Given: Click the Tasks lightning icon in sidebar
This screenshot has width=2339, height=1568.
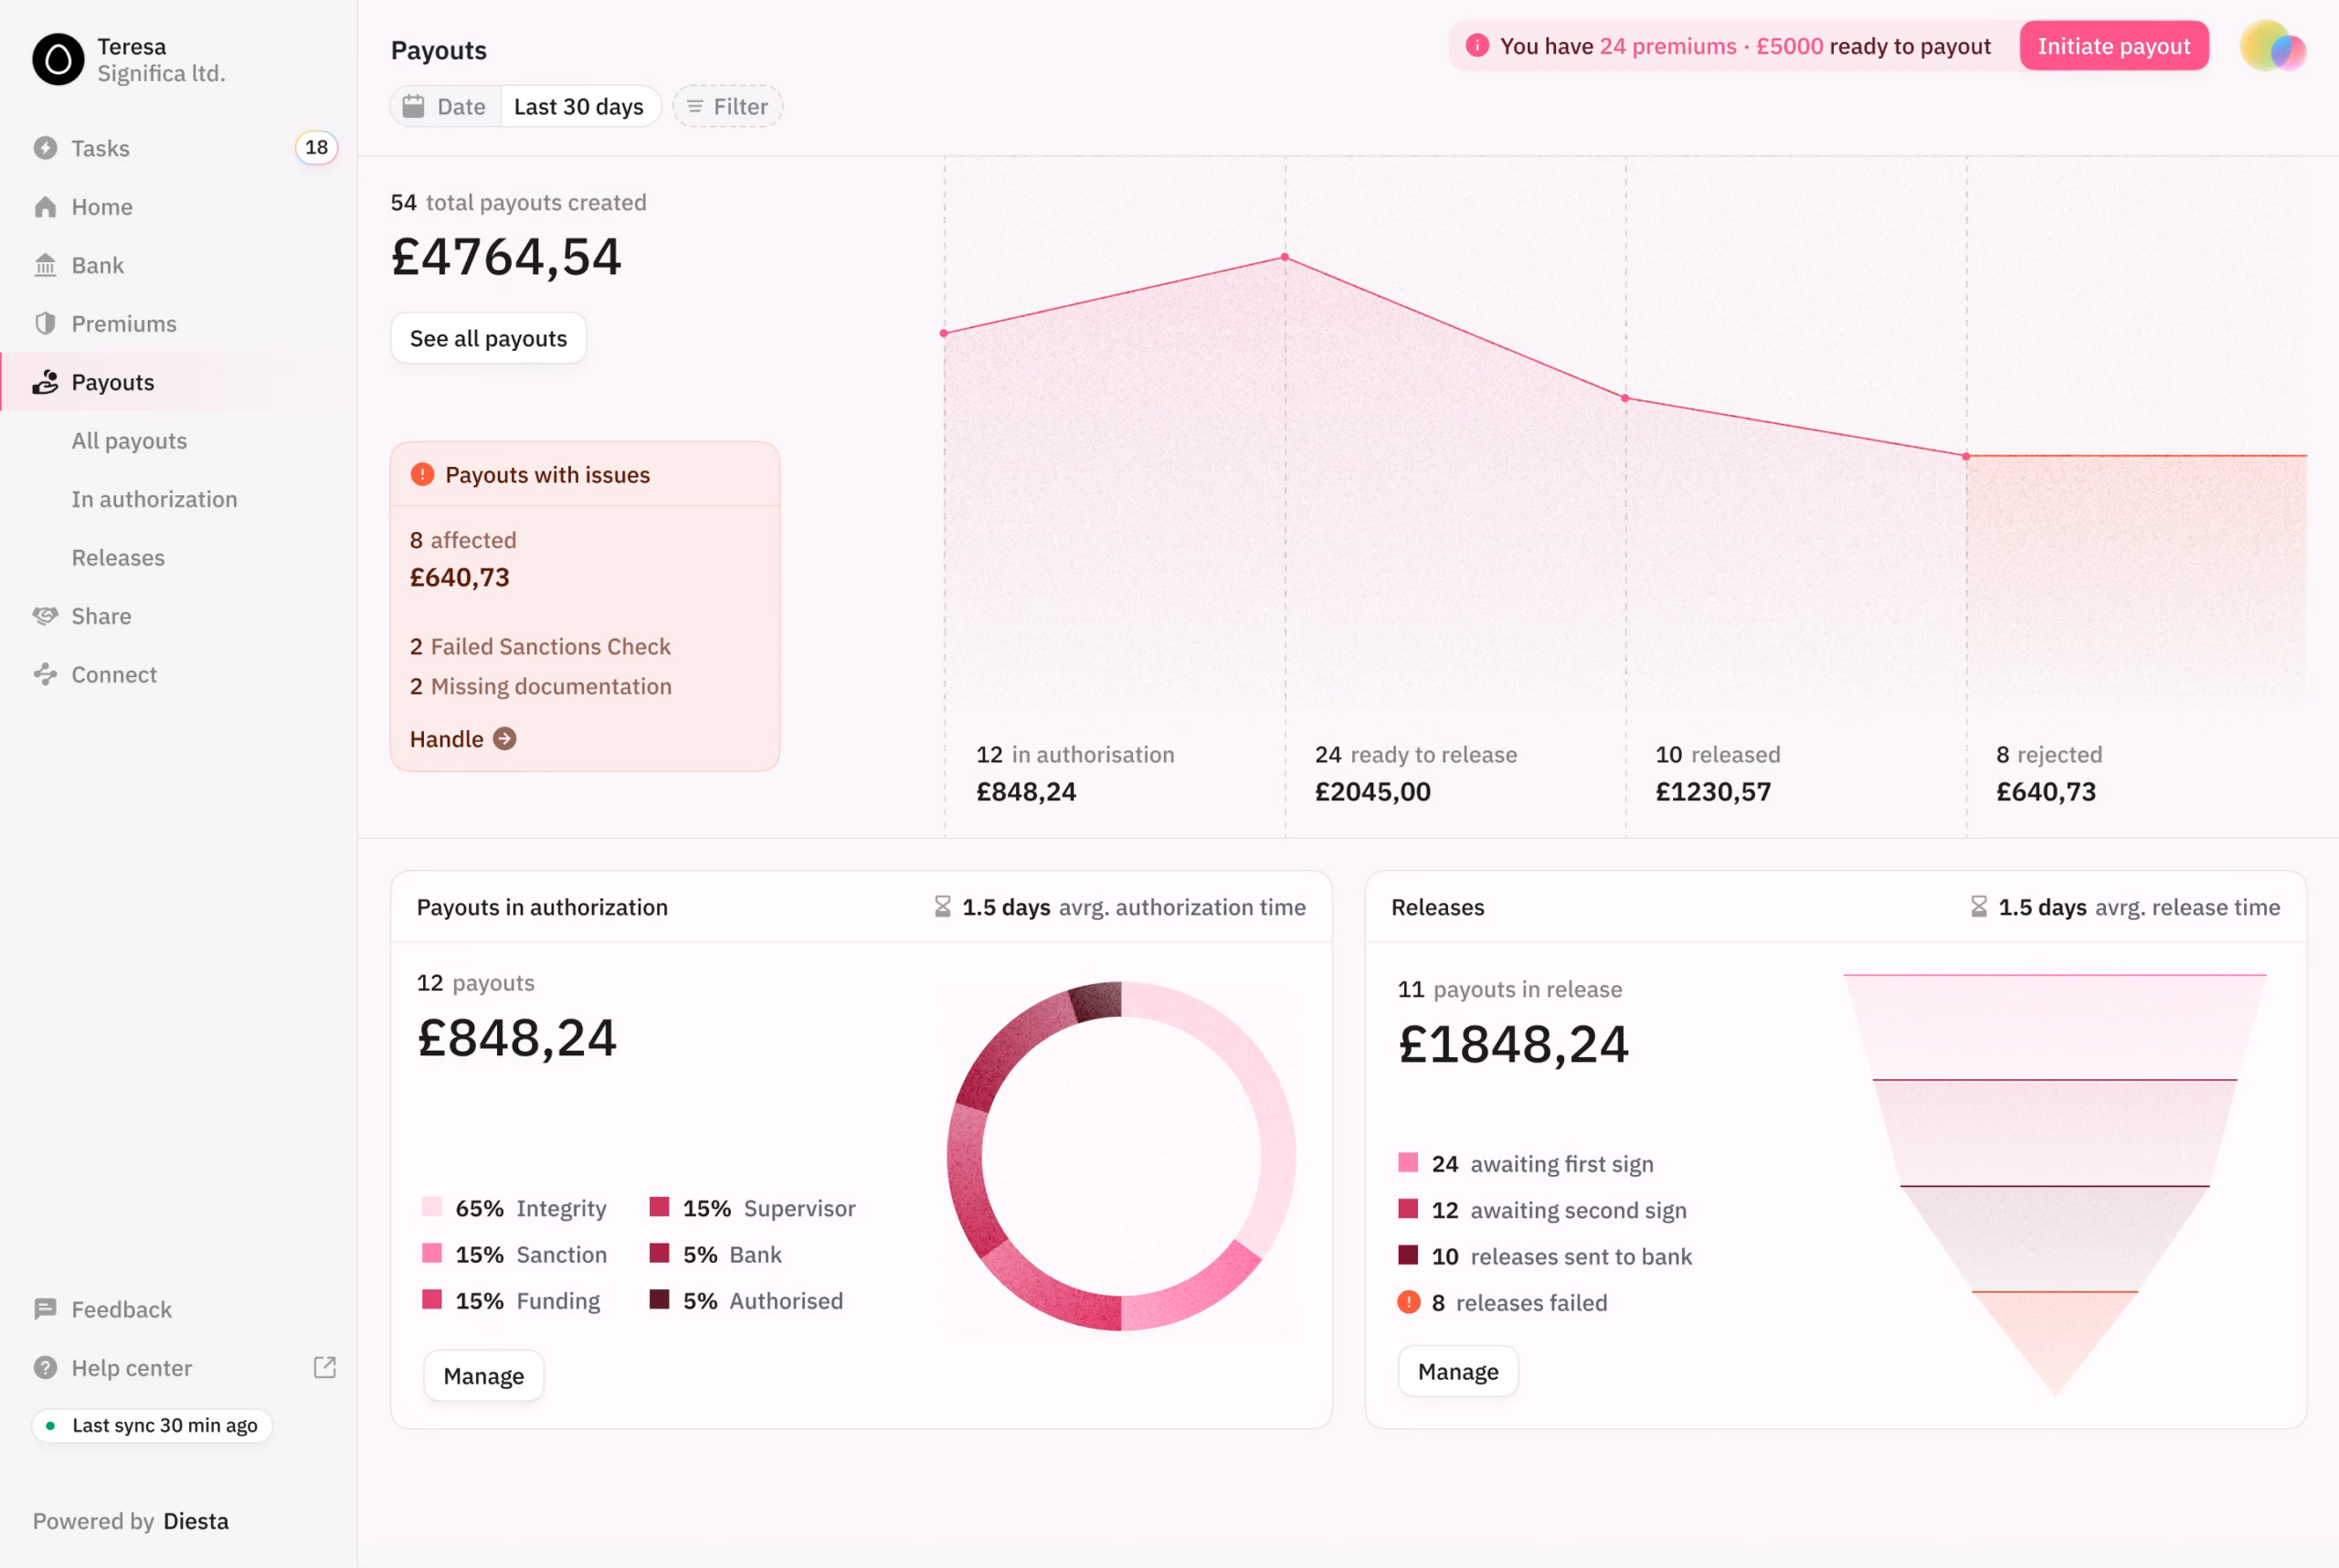Looking at the screenshot, I should 45,148.
